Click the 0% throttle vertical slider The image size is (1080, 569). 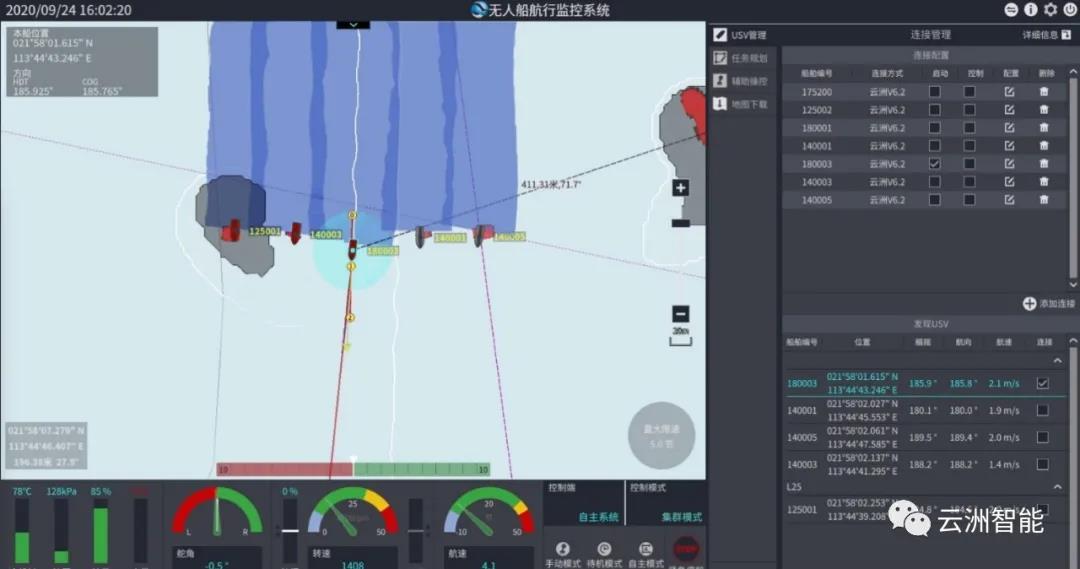tap(290, 531)
